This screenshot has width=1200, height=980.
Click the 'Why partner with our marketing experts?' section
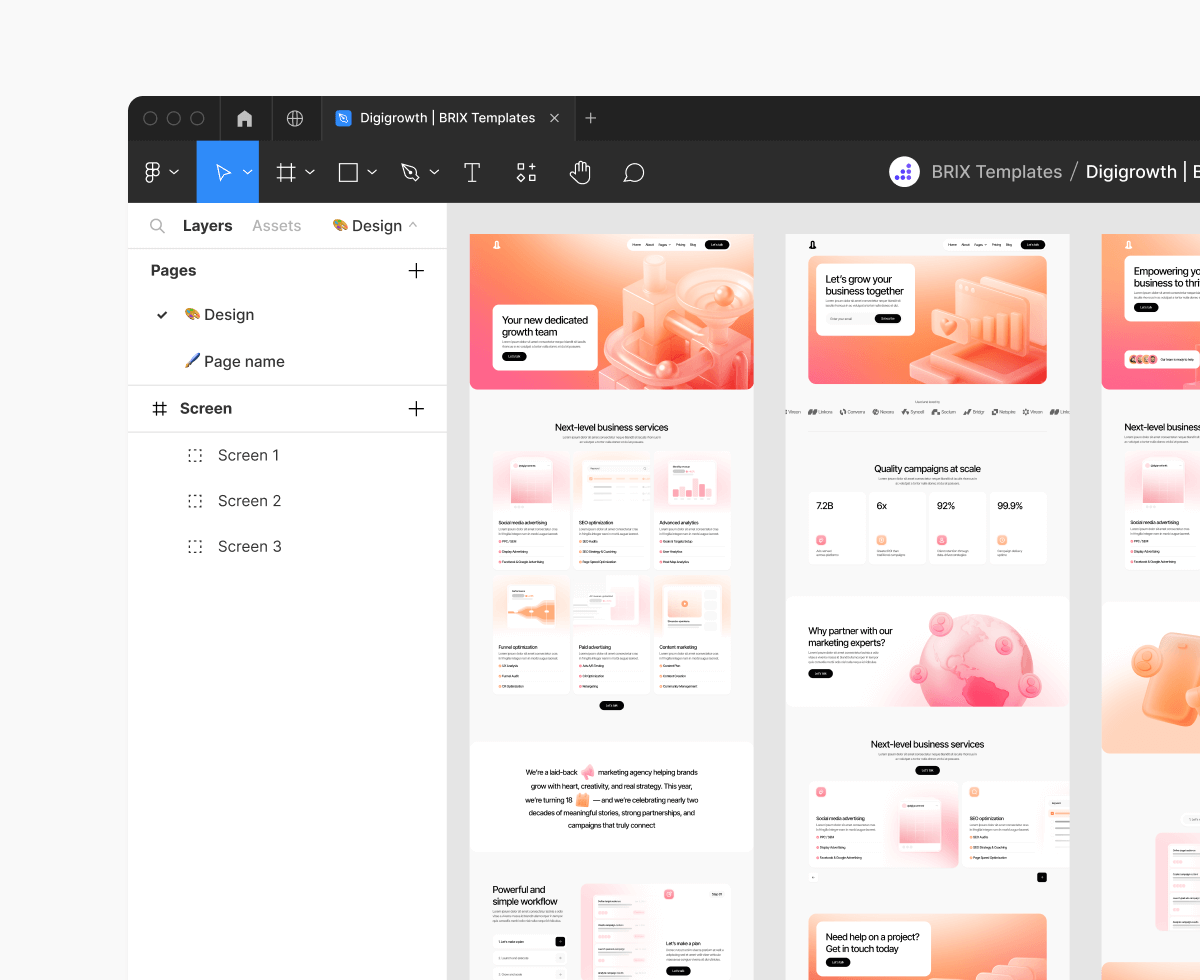pos(928,652)
